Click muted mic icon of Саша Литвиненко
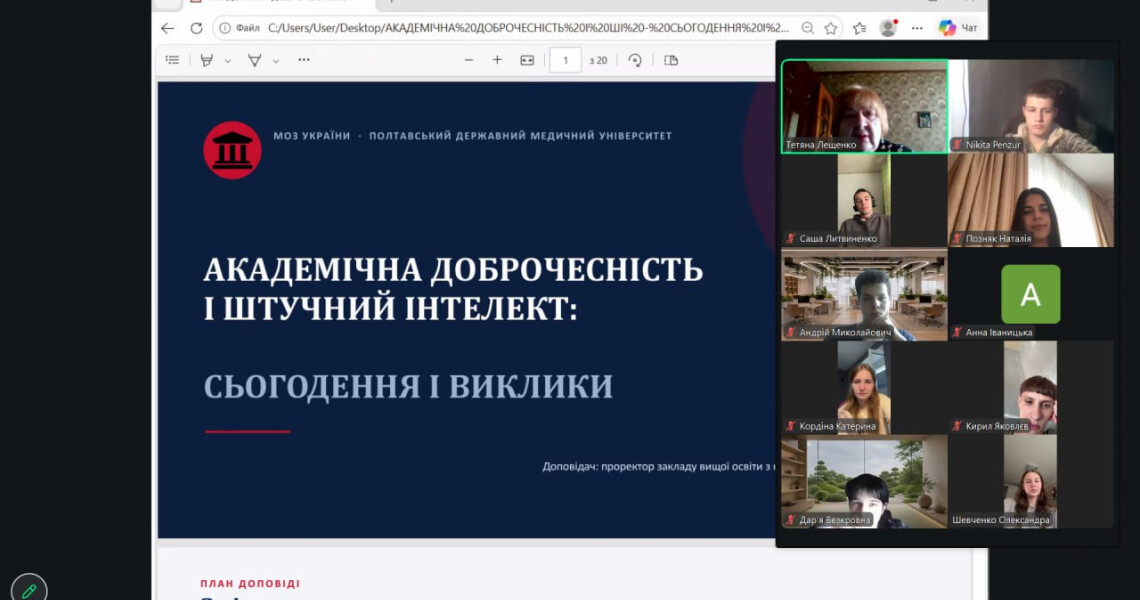This screenshot has width=1140, height=600. point(791,239)
